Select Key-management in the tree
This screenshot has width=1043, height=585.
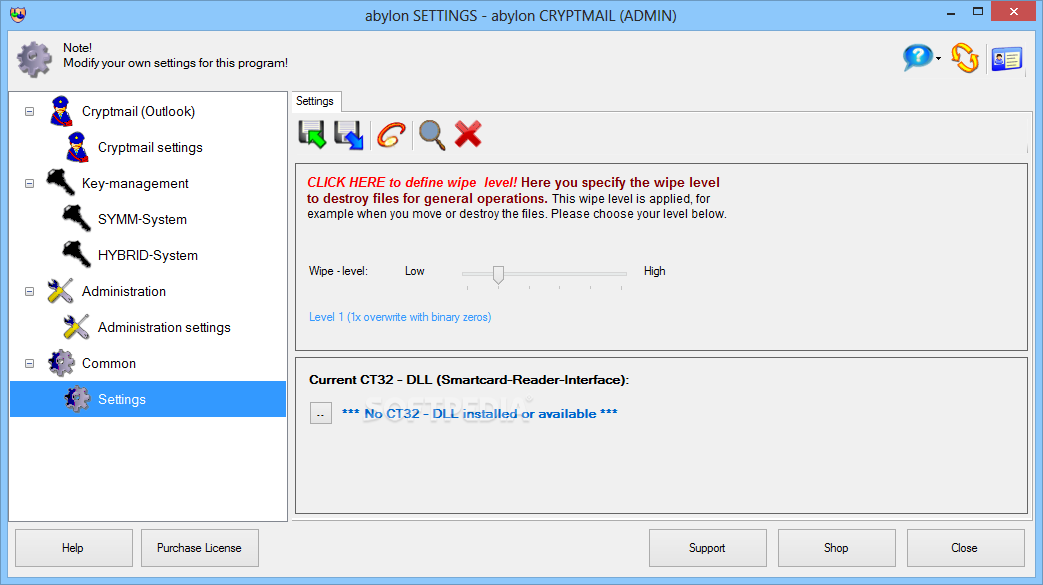click(135, 183)
